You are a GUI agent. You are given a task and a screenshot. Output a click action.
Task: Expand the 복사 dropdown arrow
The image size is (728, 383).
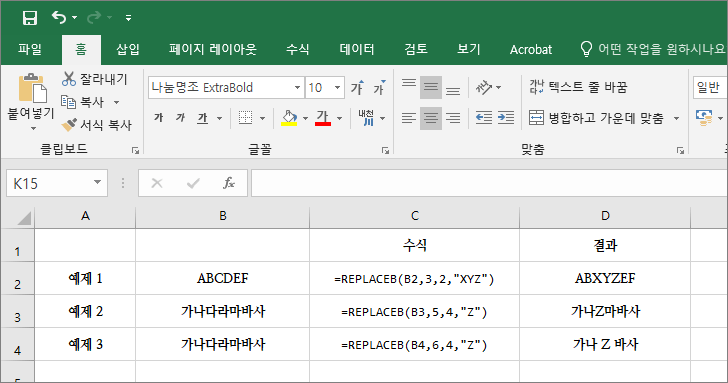coord(117,102)
